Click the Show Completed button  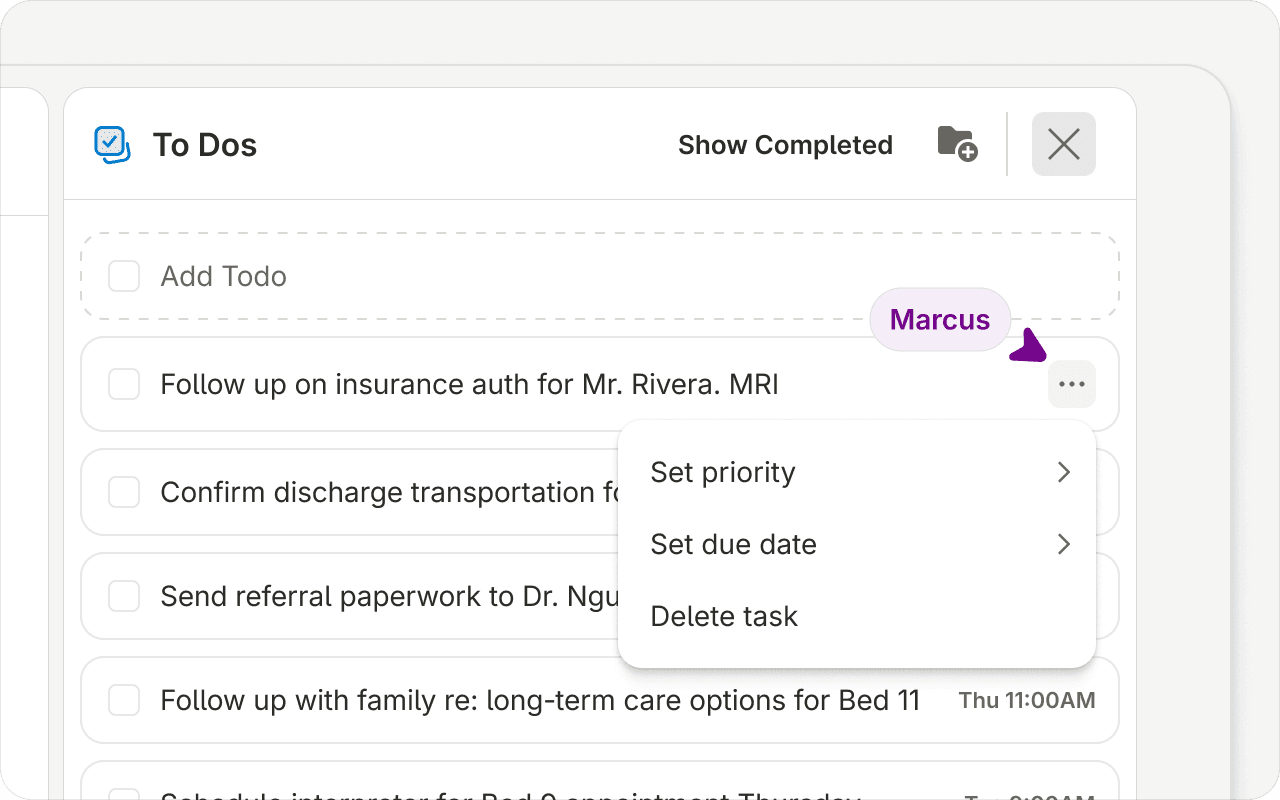785,145
